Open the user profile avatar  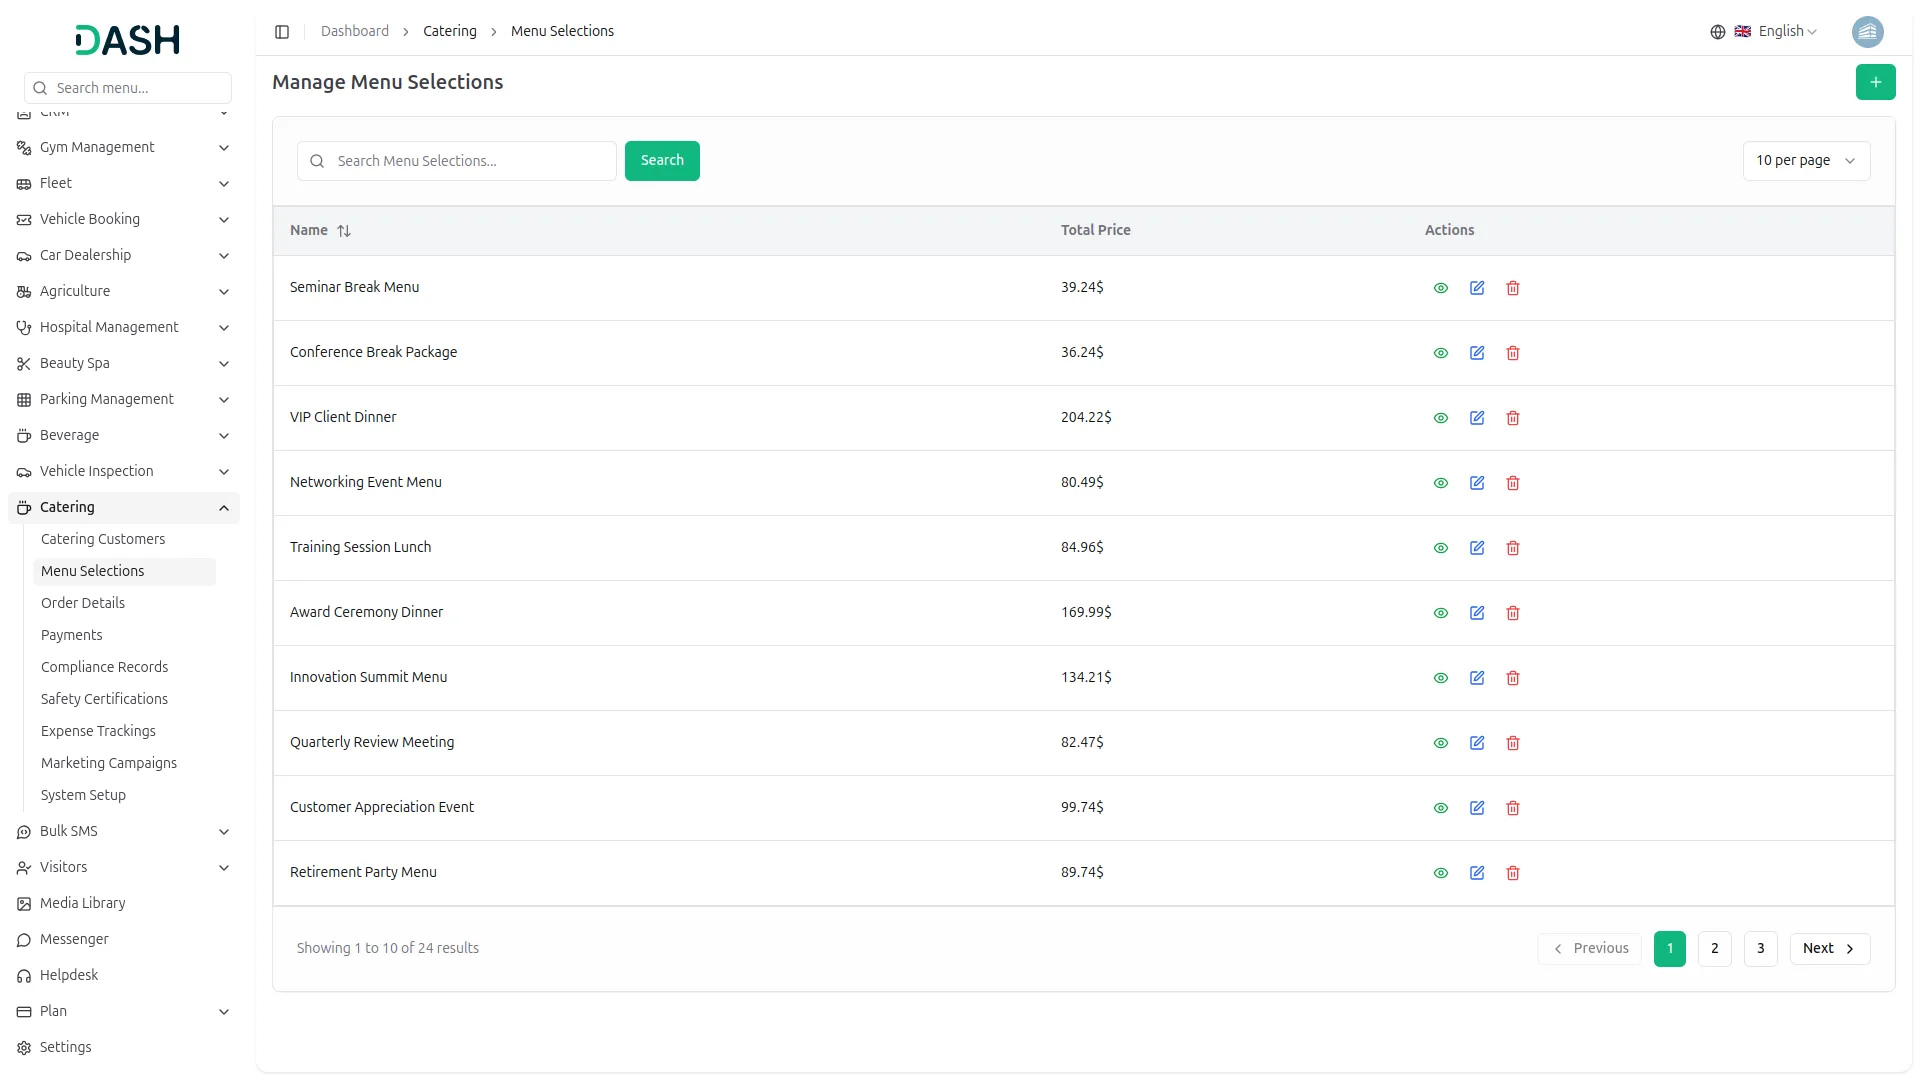coord(1866,32)
